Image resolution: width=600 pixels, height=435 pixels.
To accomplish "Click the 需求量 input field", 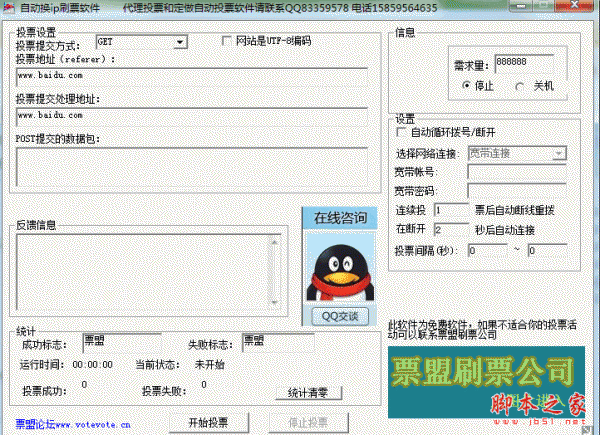I will tap(524, 64).
